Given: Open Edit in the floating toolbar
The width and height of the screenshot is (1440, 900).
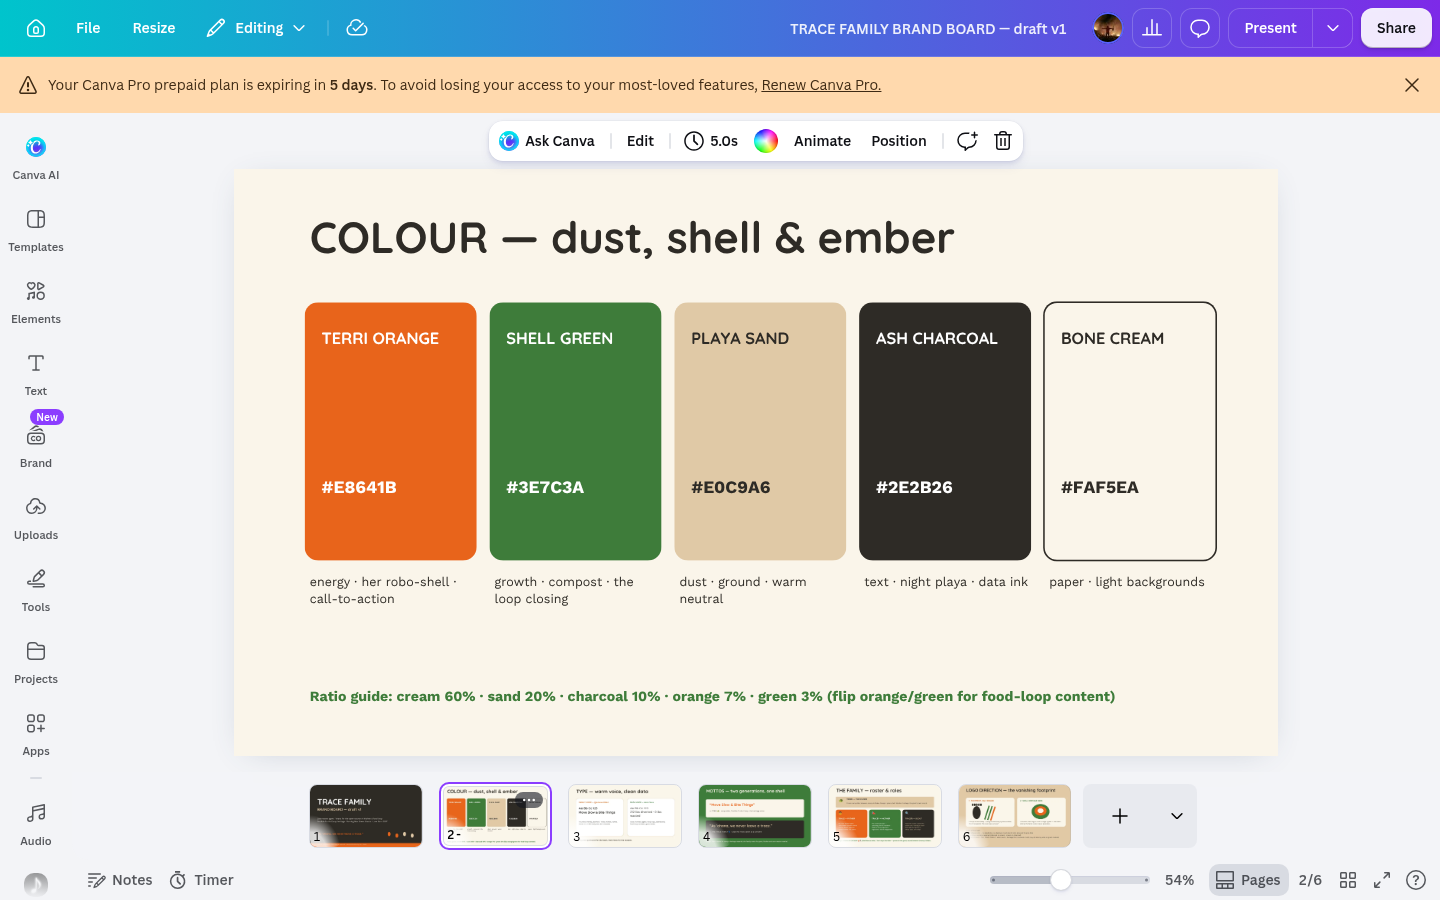Looking at the screenshot, I should (640, 141).
